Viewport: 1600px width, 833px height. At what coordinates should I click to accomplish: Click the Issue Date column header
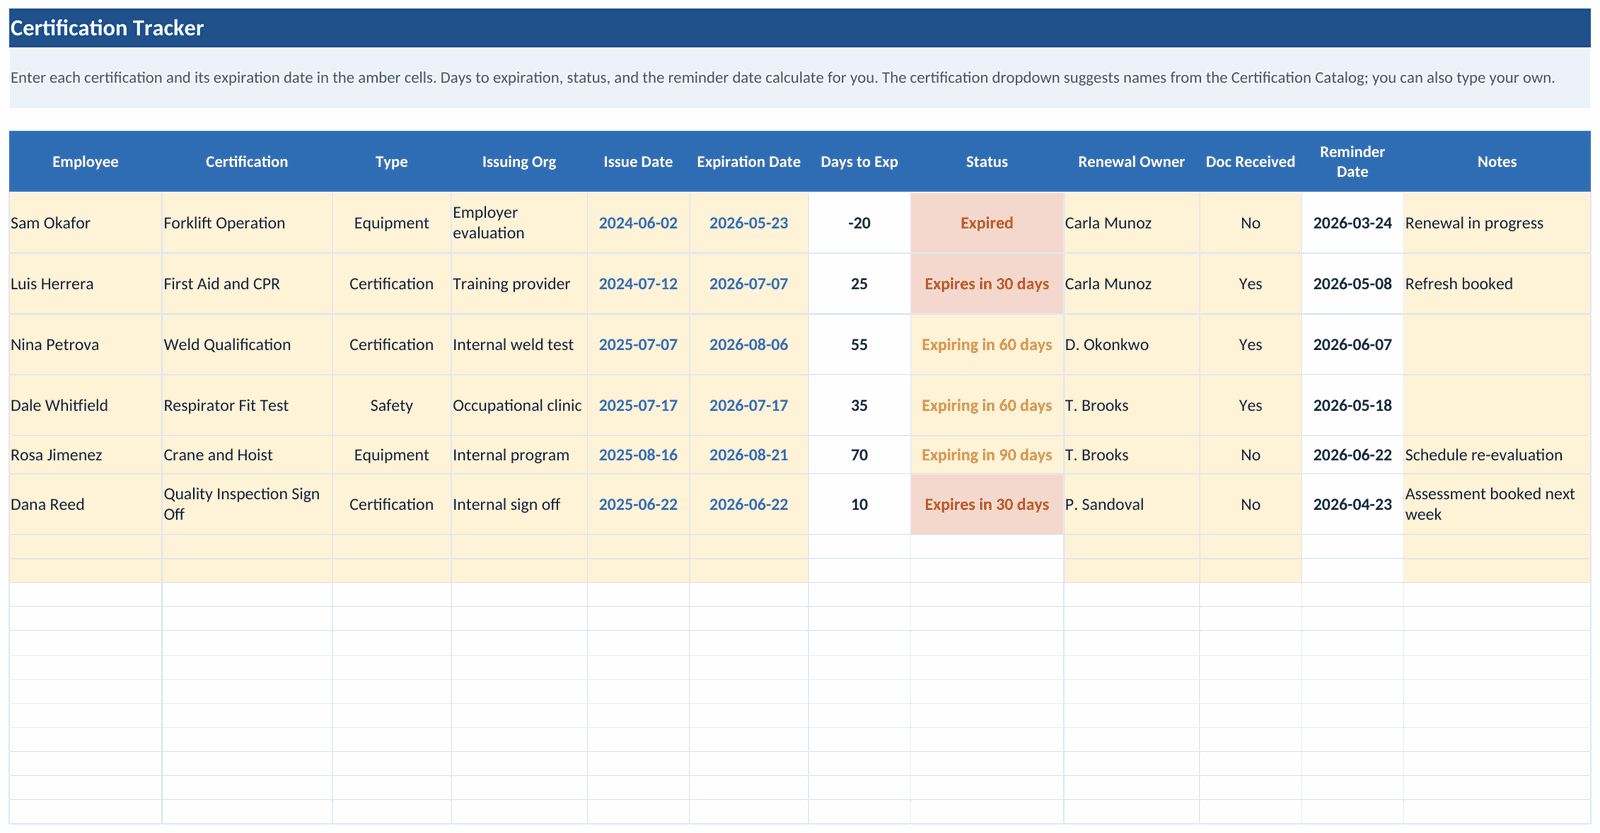[x=638, y=161]
